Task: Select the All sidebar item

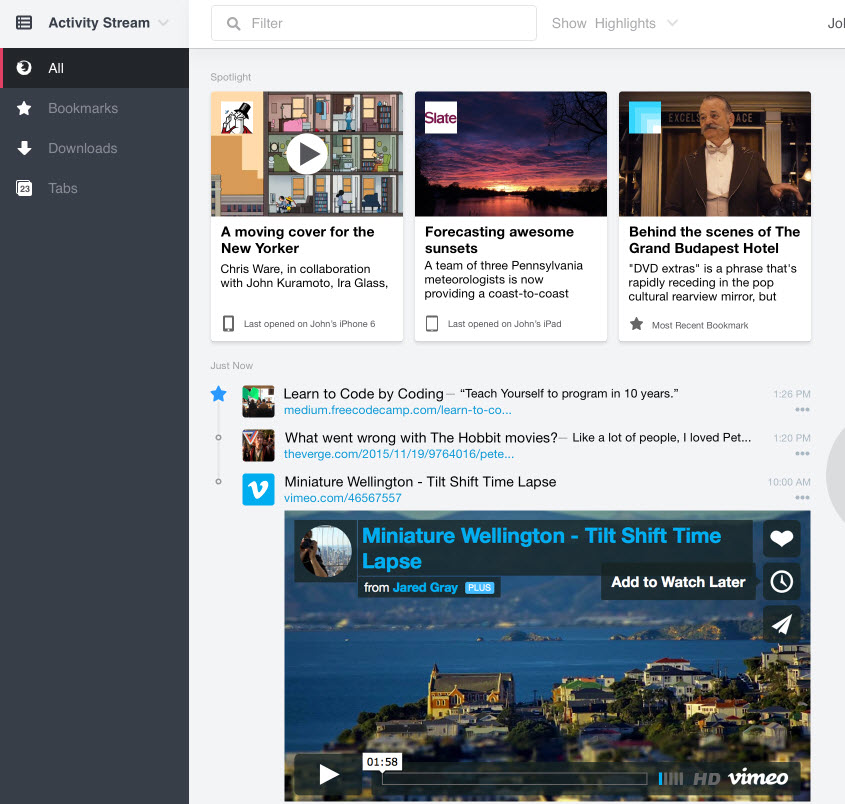Action: [x=94, y=68]
